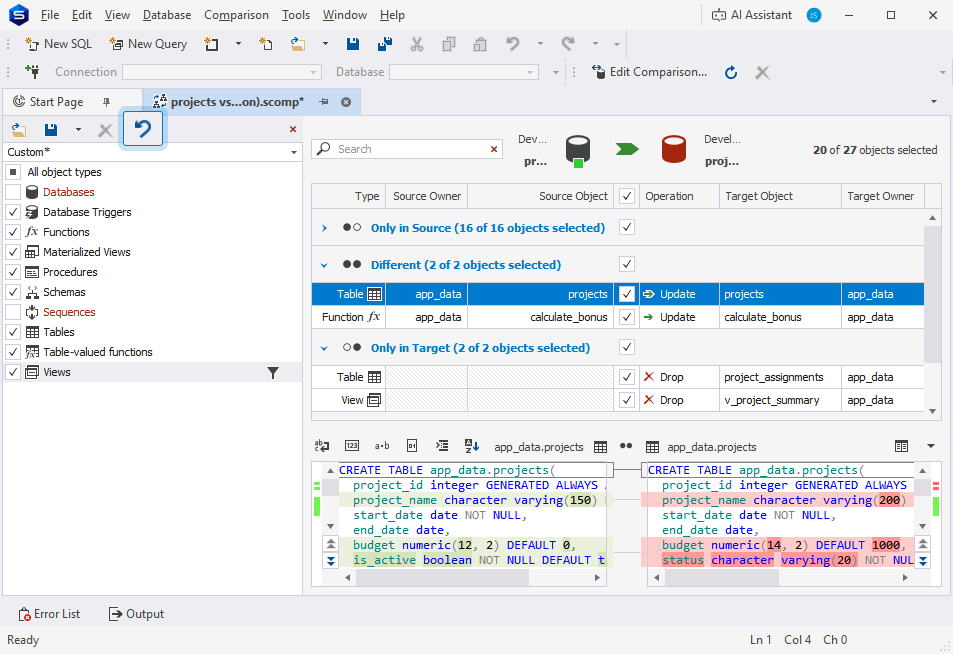Screen dimensions: 953x654
Task: Open the Database menu
Action: tap(167, 15)
